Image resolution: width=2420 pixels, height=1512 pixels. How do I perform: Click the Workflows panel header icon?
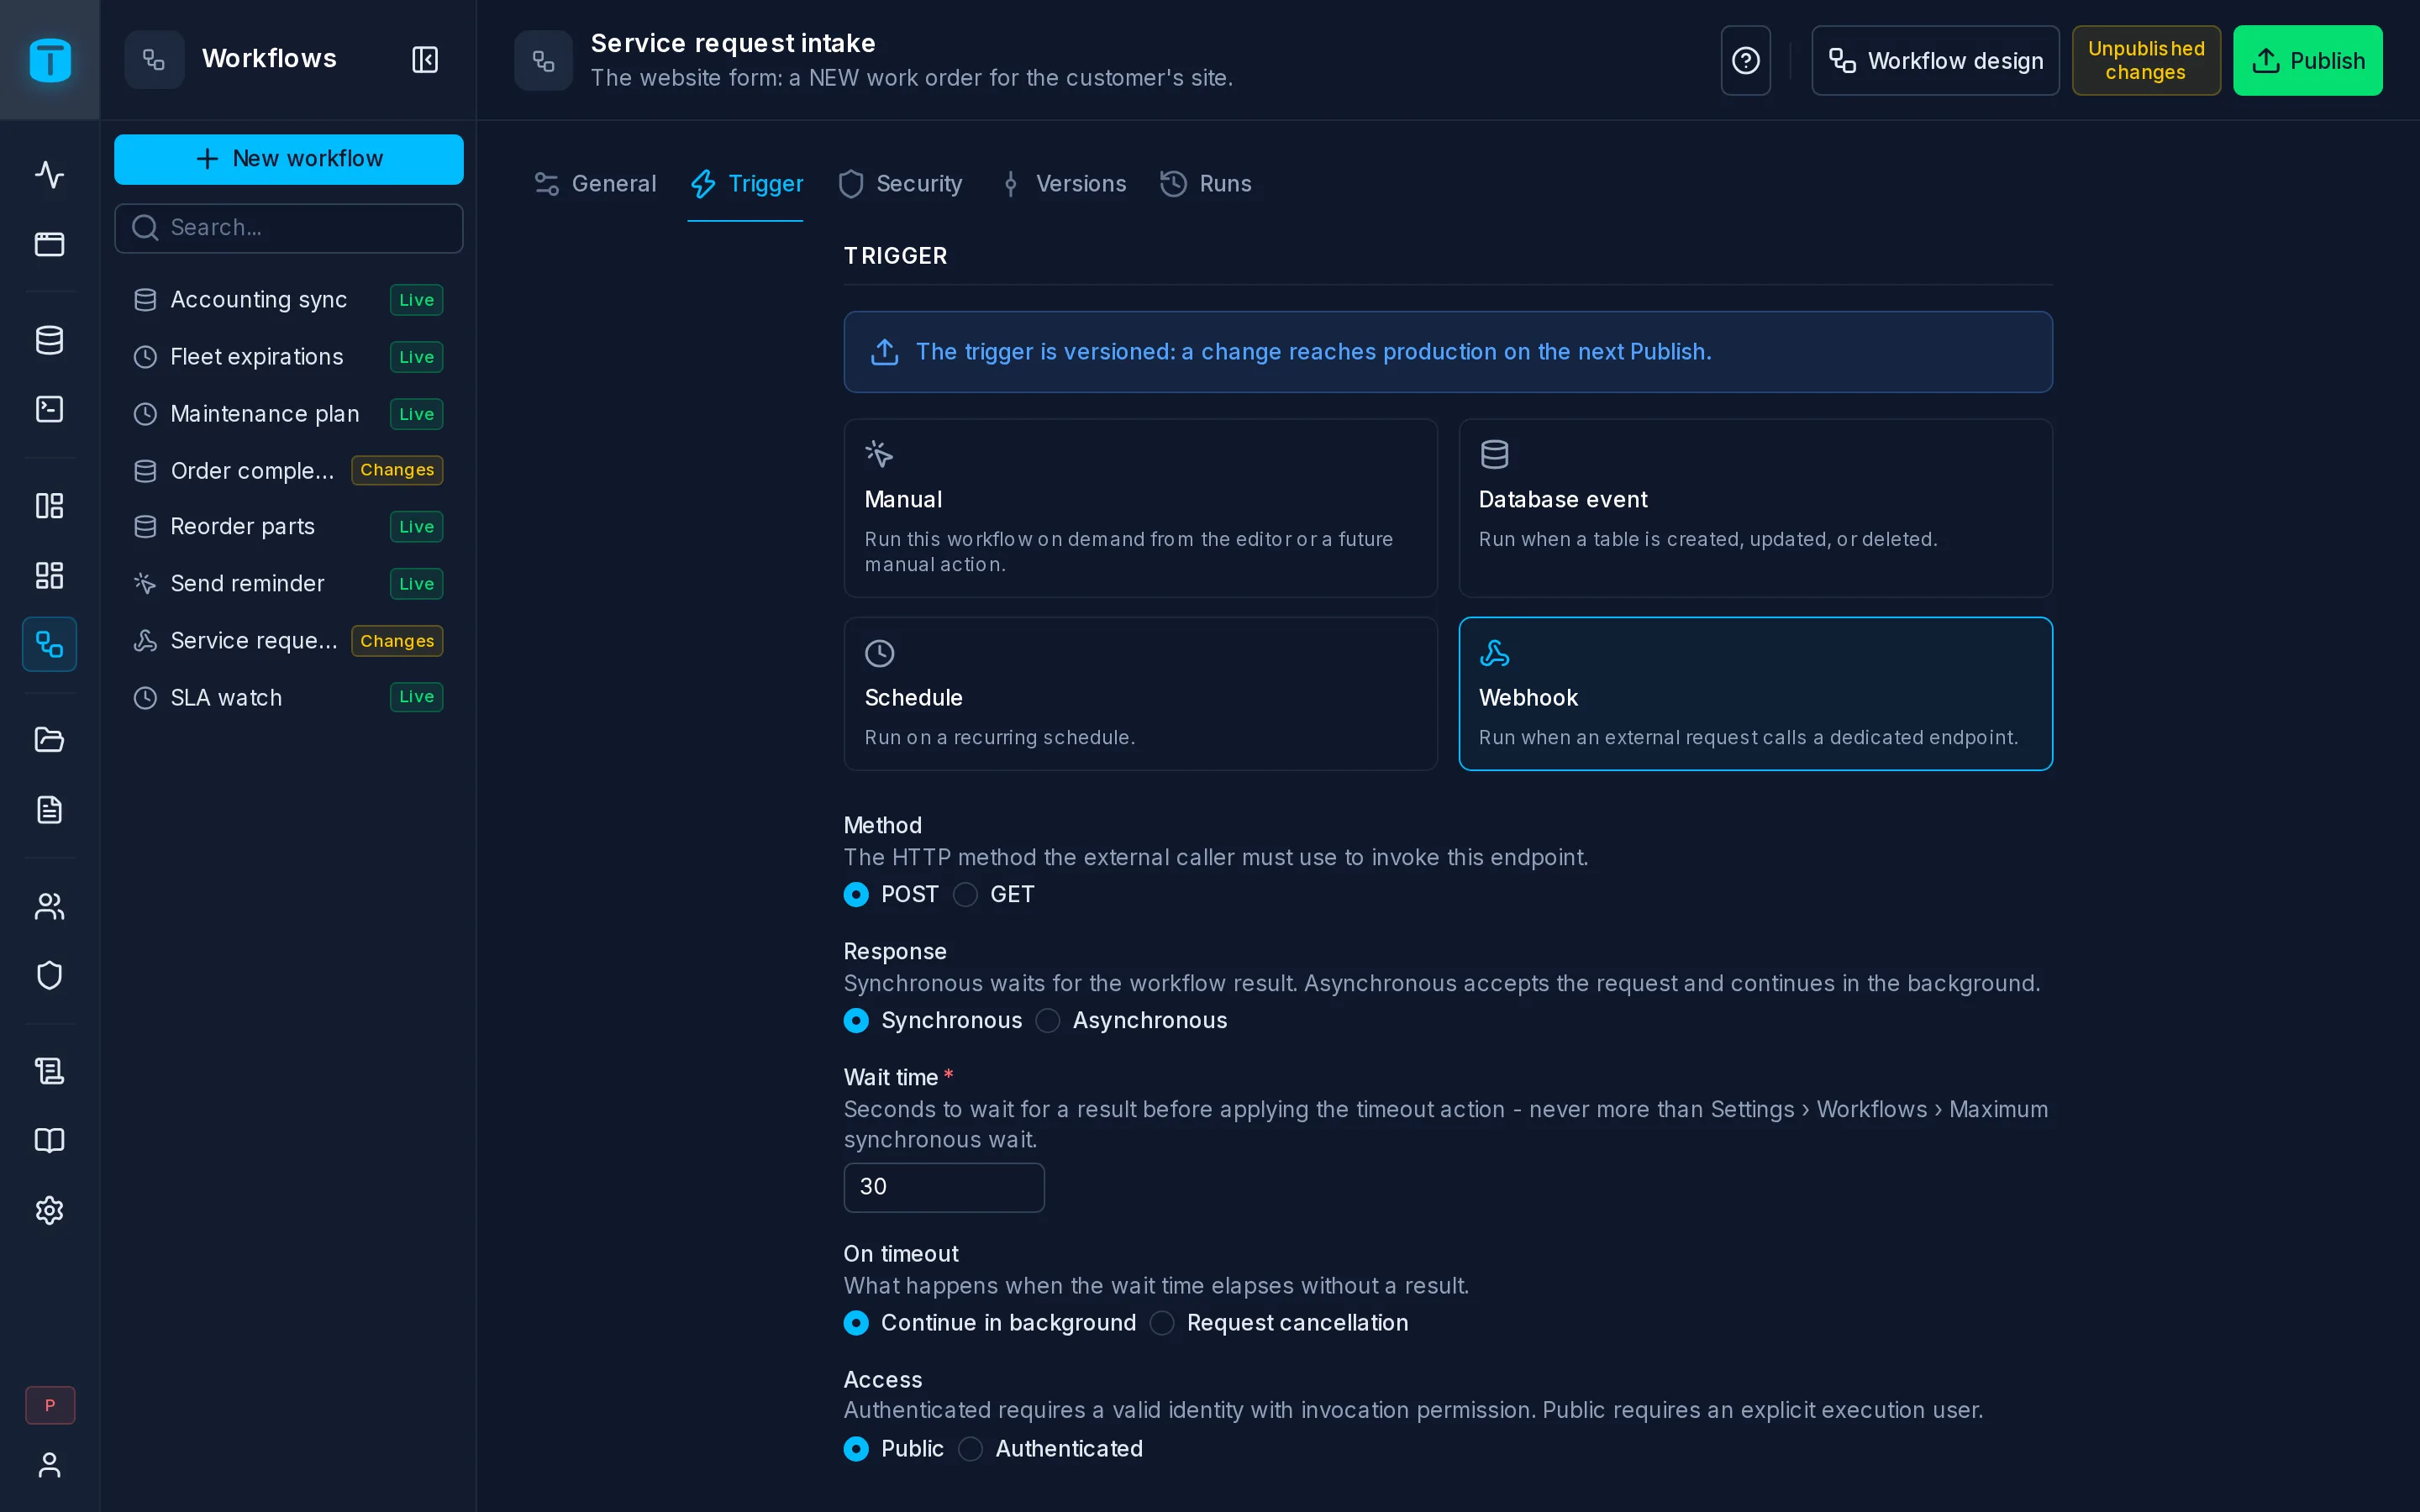(x=154, y=60)
